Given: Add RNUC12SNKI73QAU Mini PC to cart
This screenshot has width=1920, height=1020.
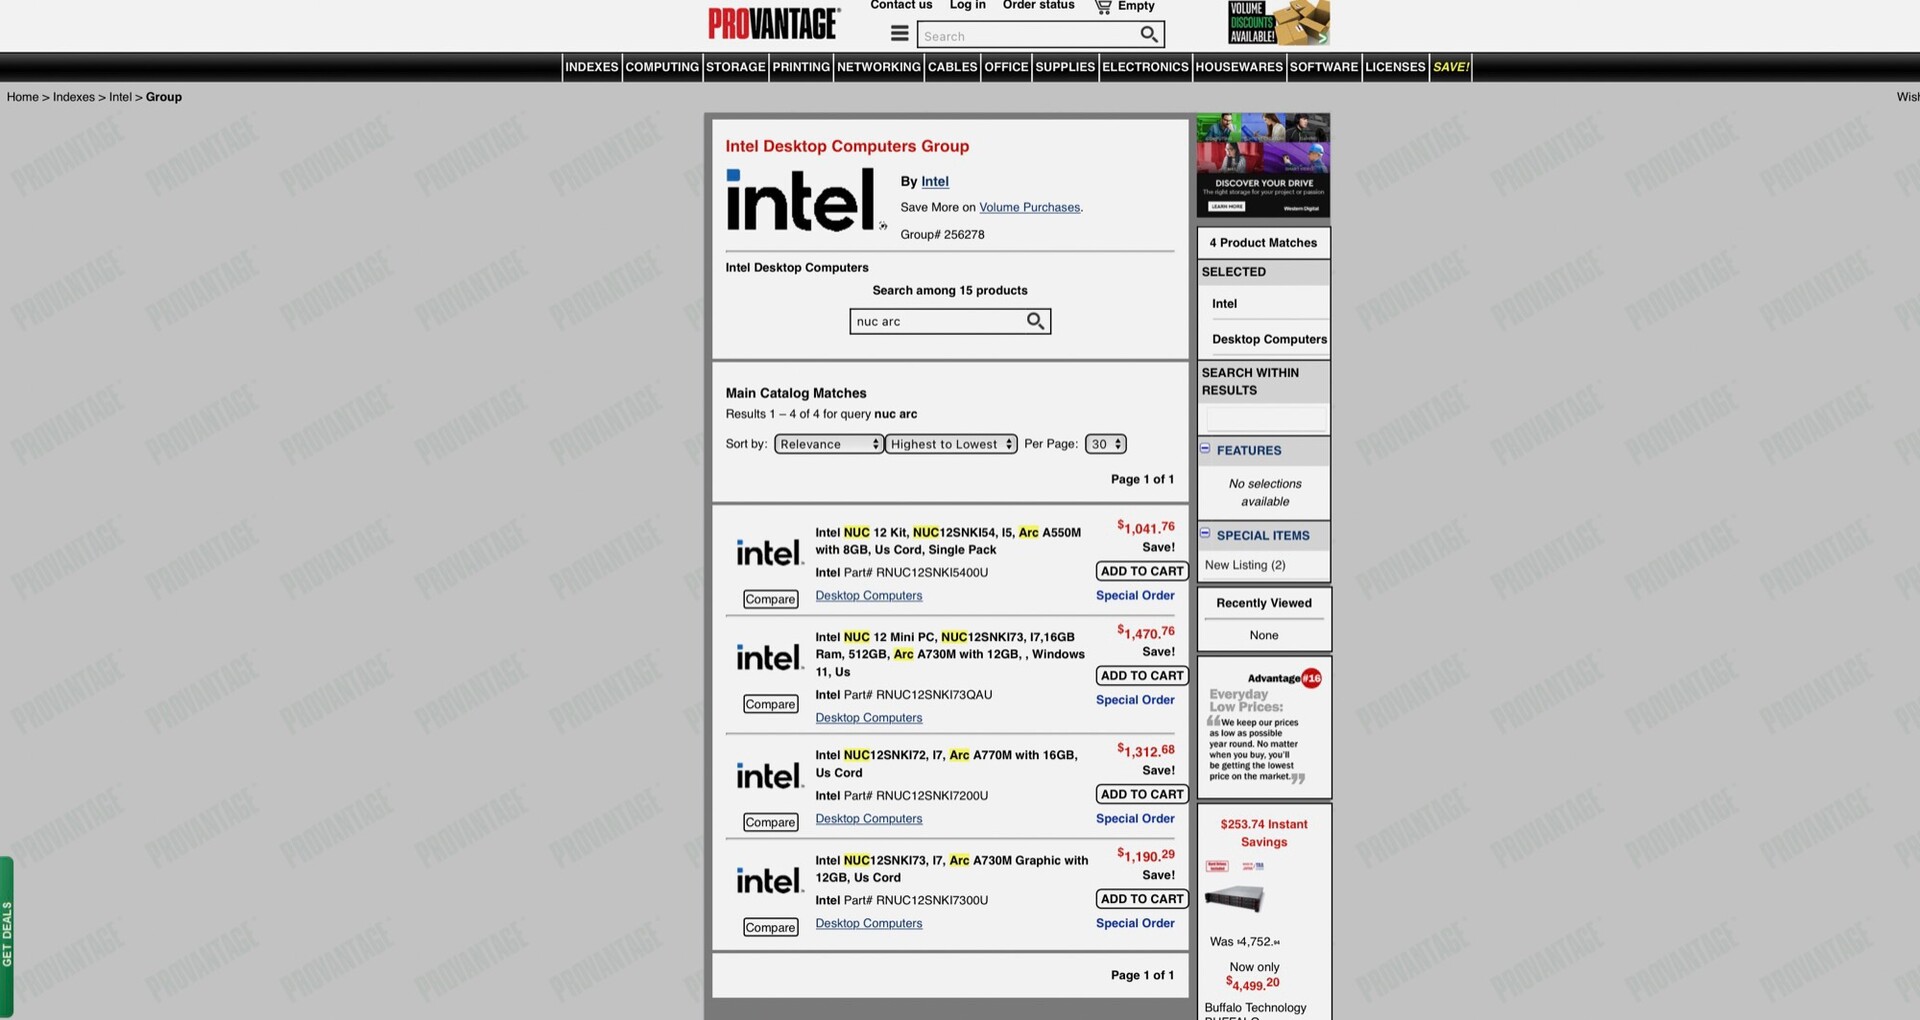Looking at the screenshot, I should [x=1142, y=676].
